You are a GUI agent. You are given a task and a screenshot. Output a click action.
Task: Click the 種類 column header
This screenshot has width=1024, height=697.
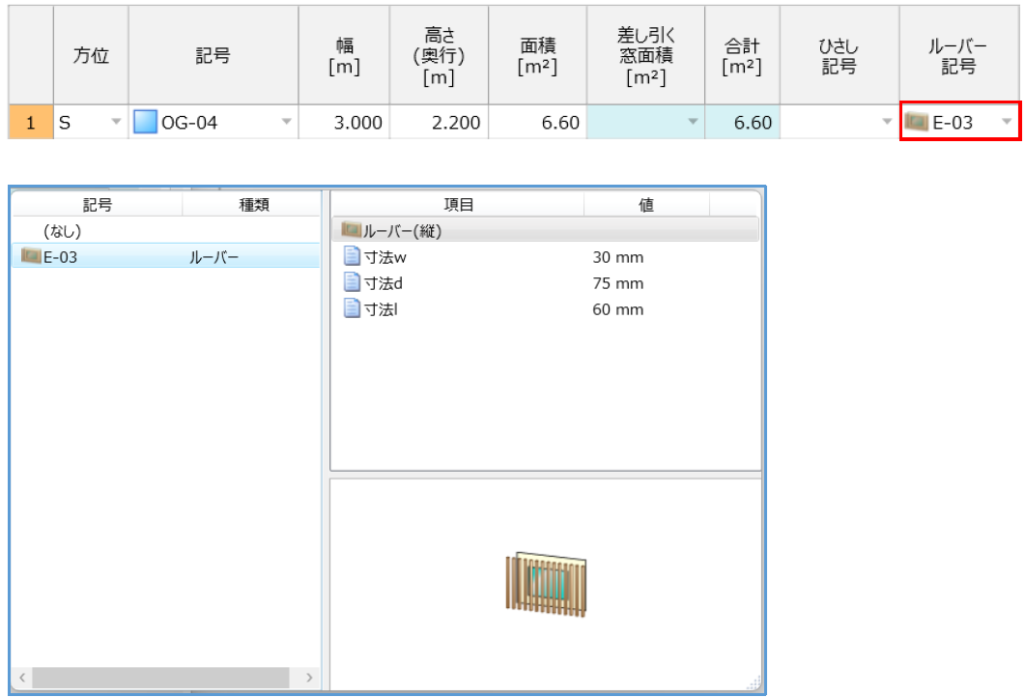tap(254, 205)
